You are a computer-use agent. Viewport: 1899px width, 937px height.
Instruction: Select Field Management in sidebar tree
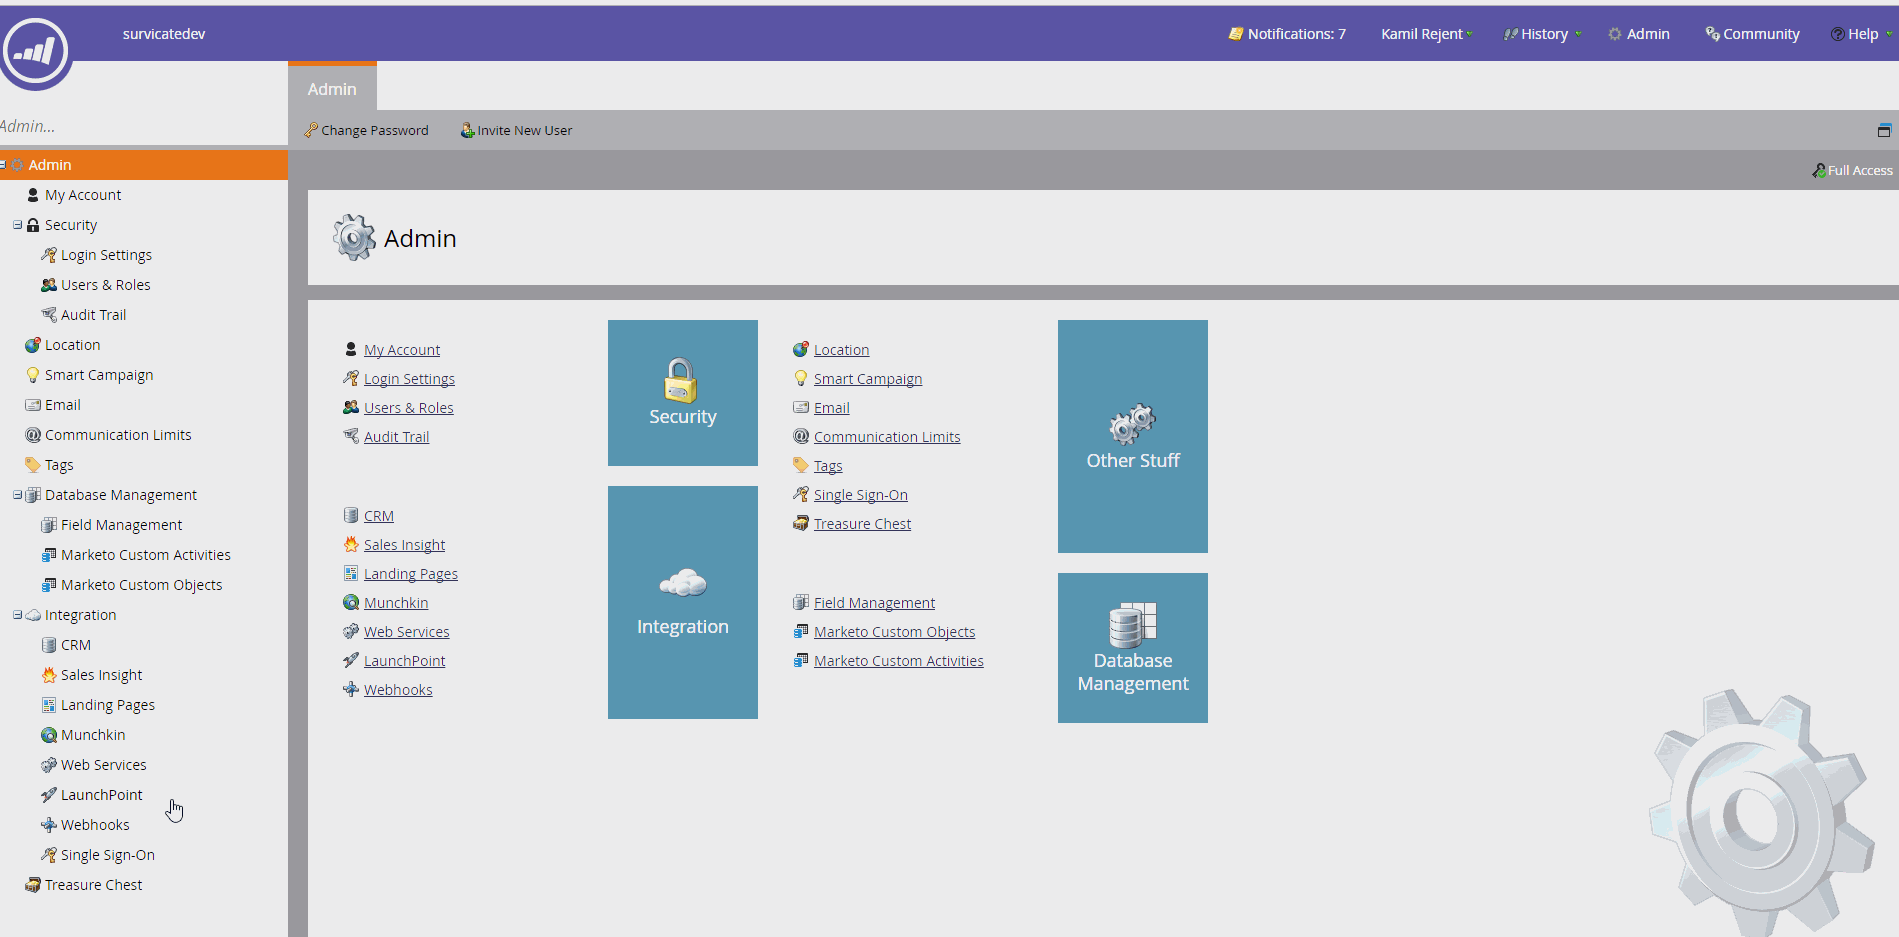(x=121, y=525)
